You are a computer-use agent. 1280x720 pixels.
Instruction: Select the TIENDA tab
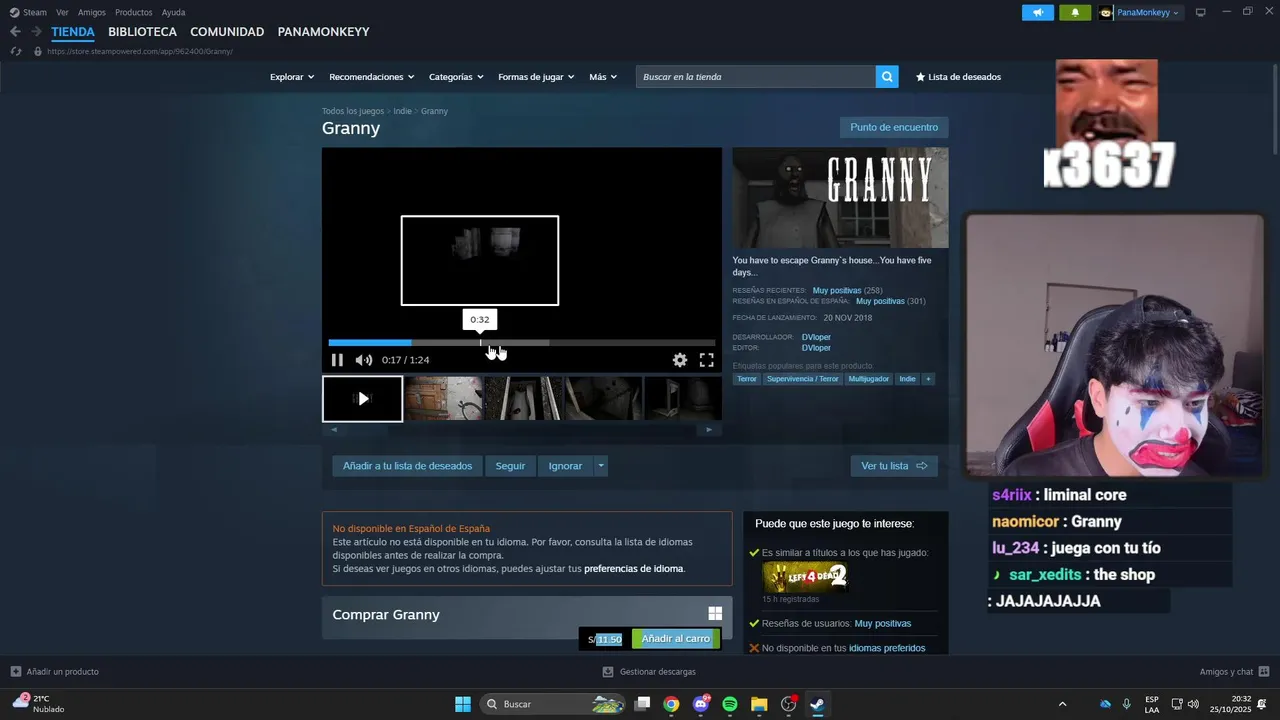point(73,32)
